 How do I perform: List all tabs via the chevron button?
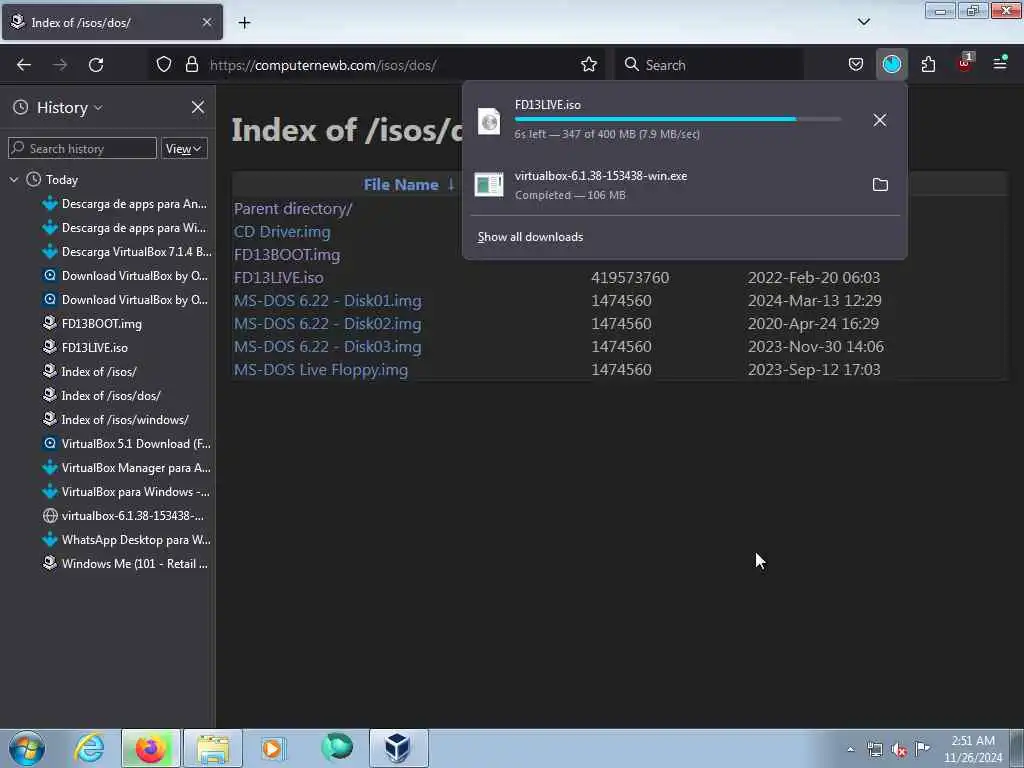(863, 22)
